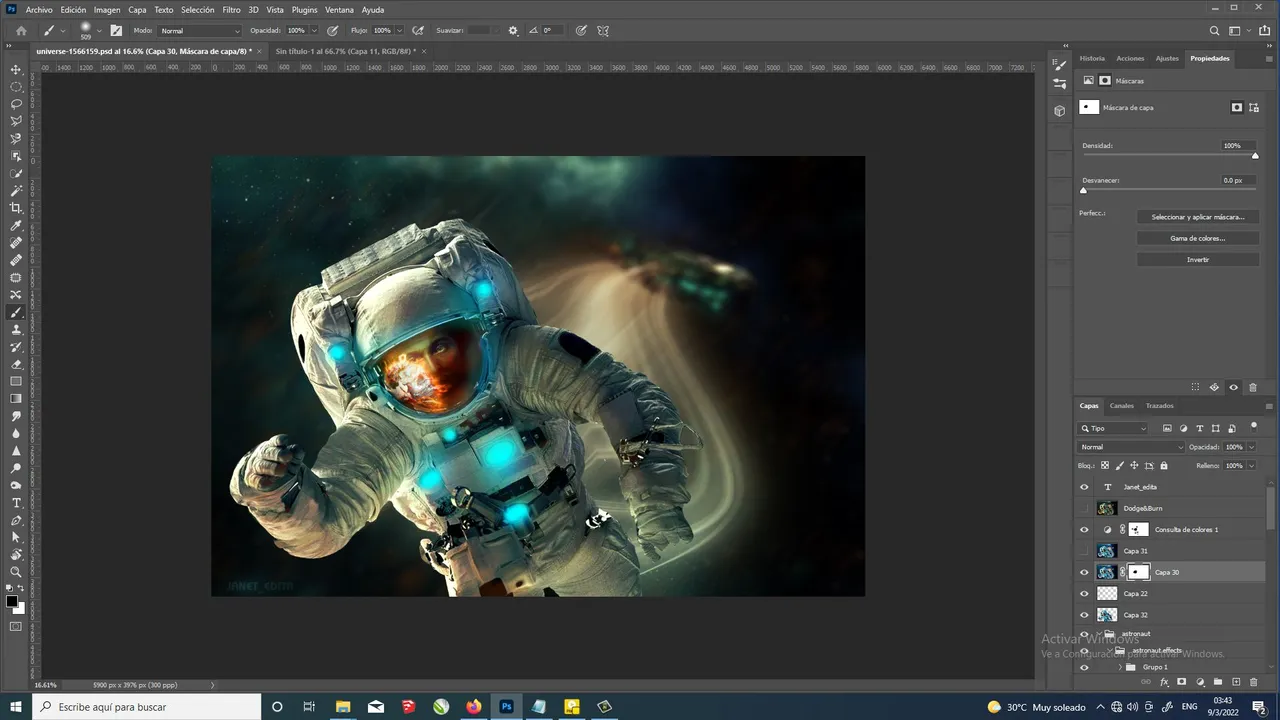Delete mask trash icon in Properties panel

[x=1253, y=387]
